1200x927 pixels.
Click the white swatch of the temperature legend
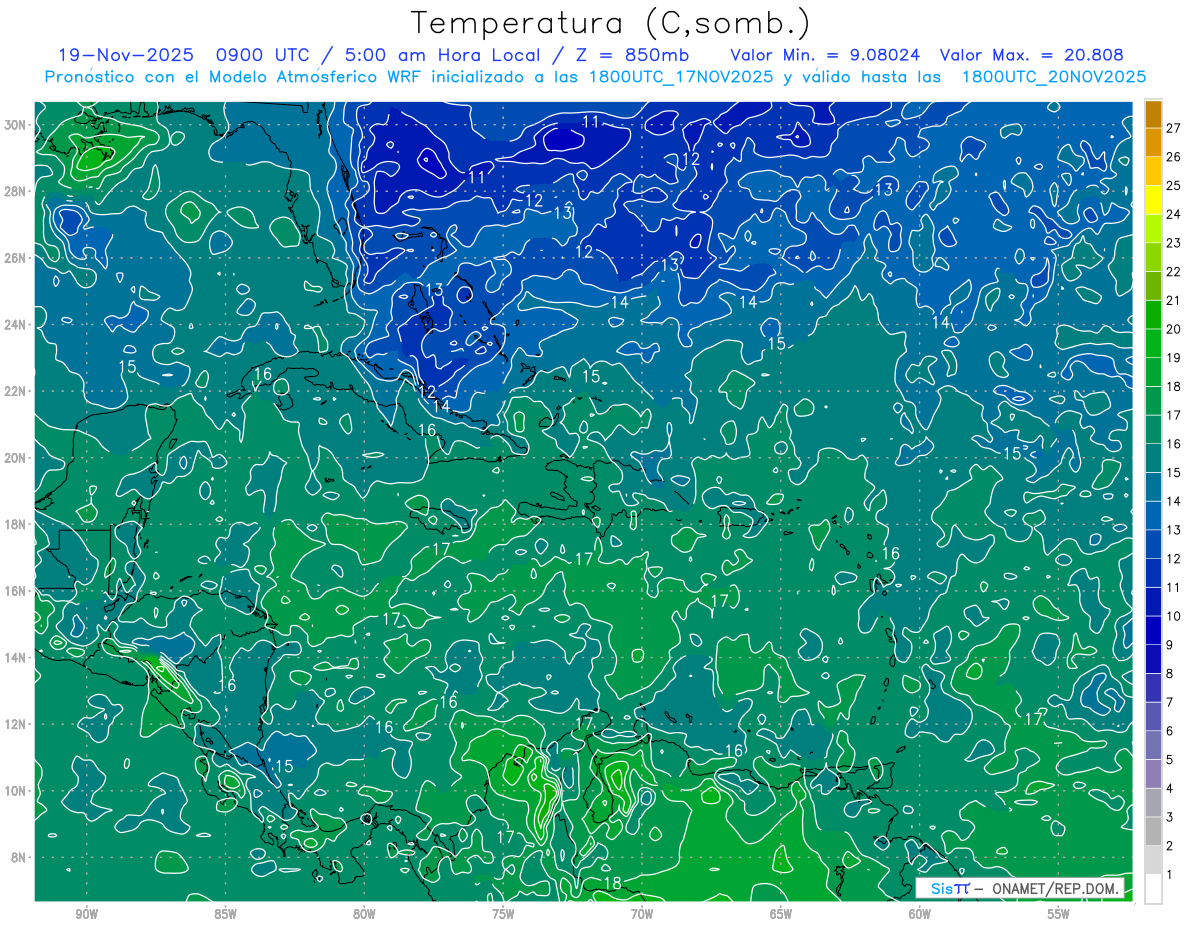[x=1153, y=888]
